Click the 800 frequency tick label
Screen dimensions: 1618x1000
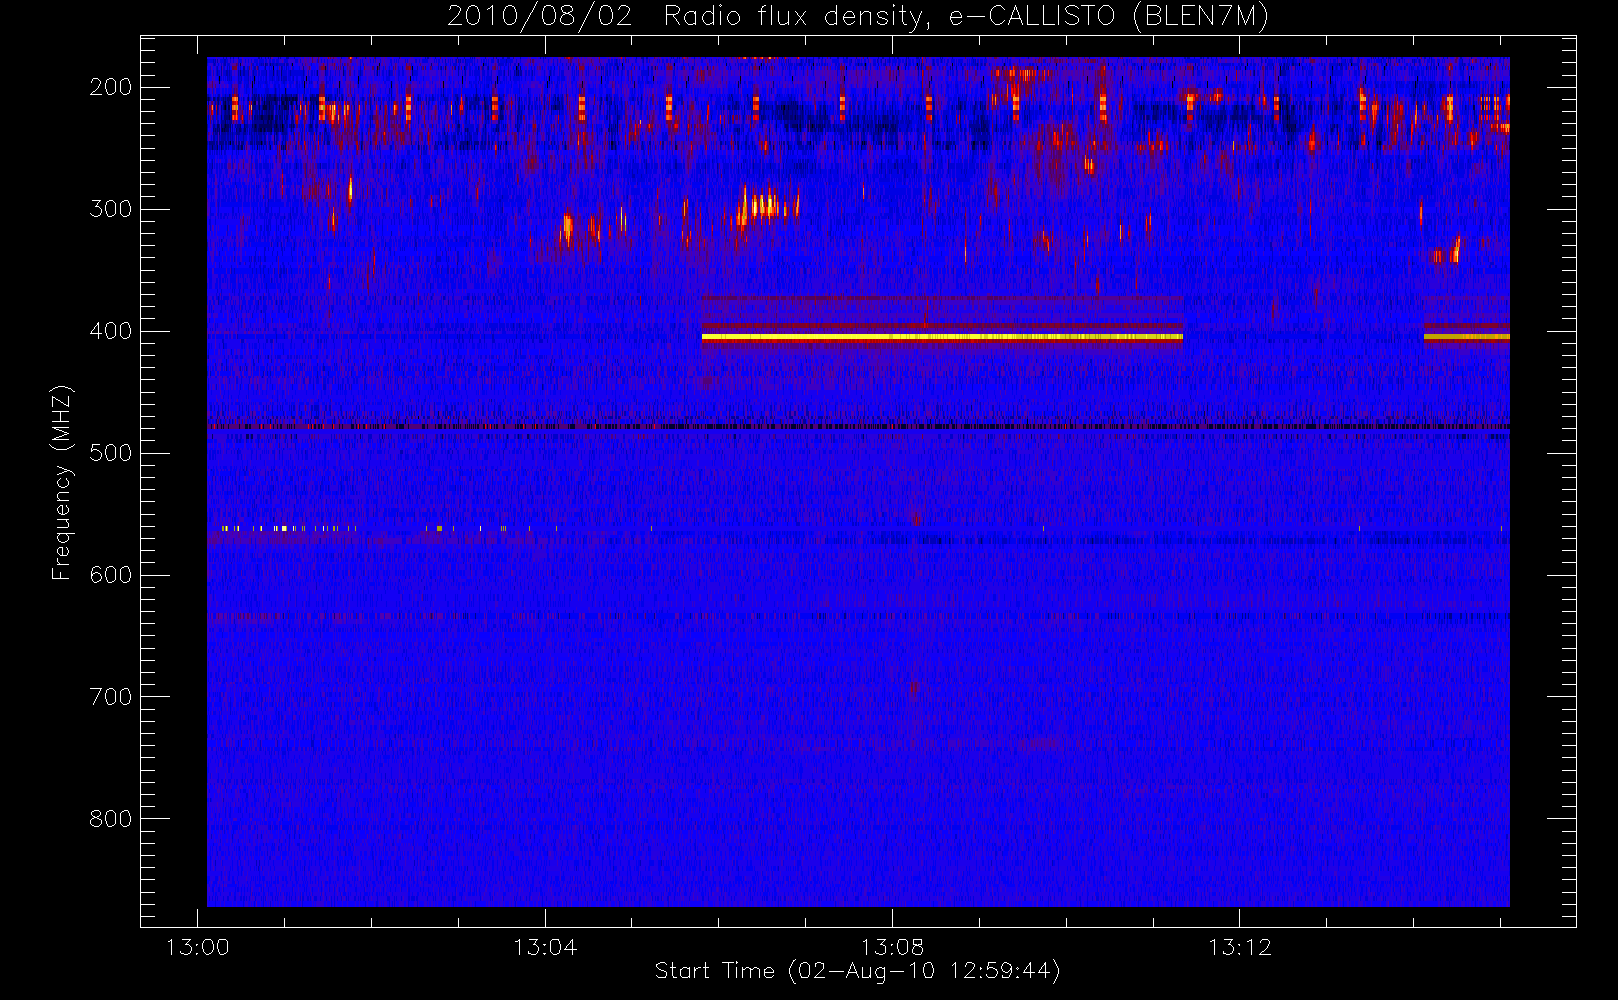click(x=111, y=819)
